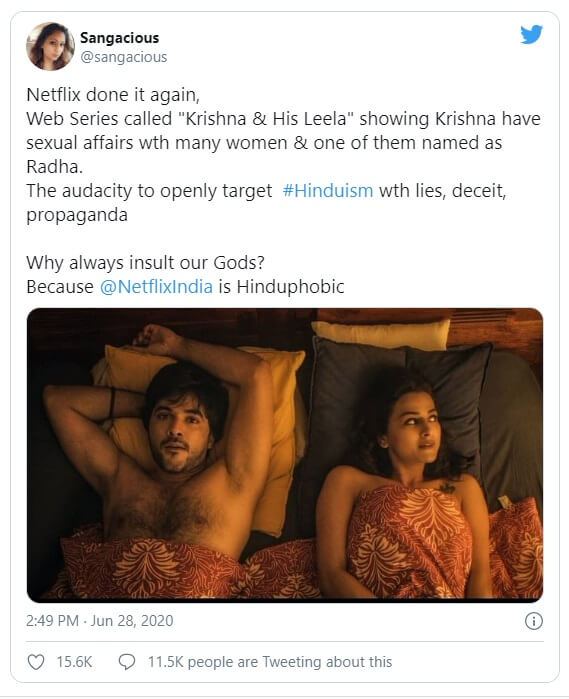Open the @sangacious handle link
The height and width of the screenshot is (699, 569).
(x=124, y=58)
